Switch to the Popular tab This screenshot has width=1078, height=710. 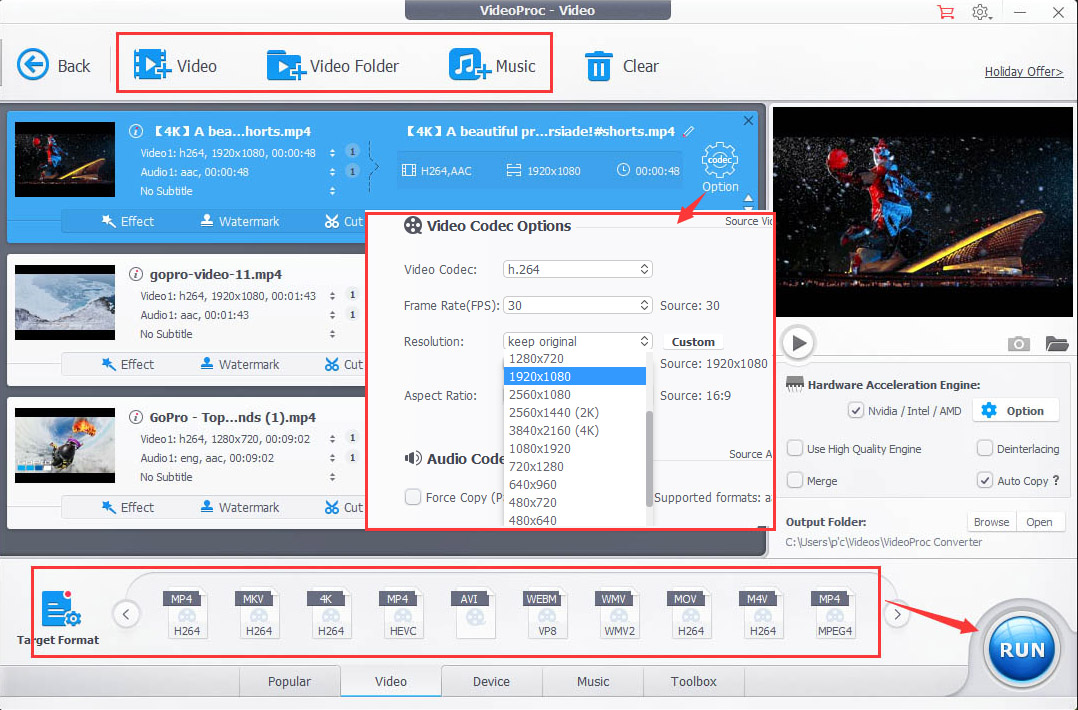point(289,681)
